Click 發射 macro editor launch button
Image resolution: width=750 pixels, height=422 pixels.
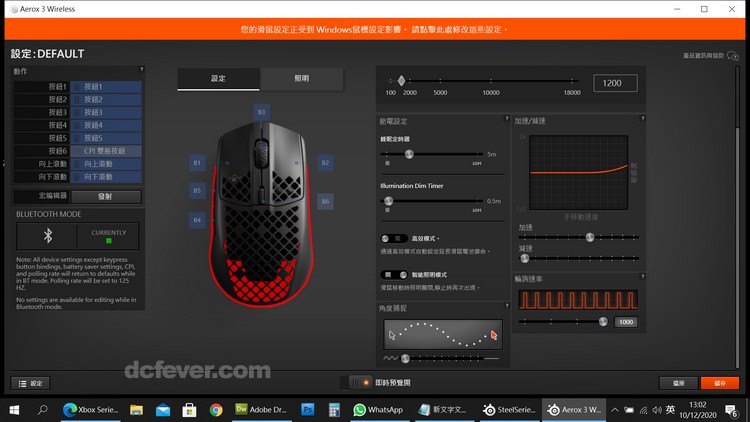click(x=106, y=197)
